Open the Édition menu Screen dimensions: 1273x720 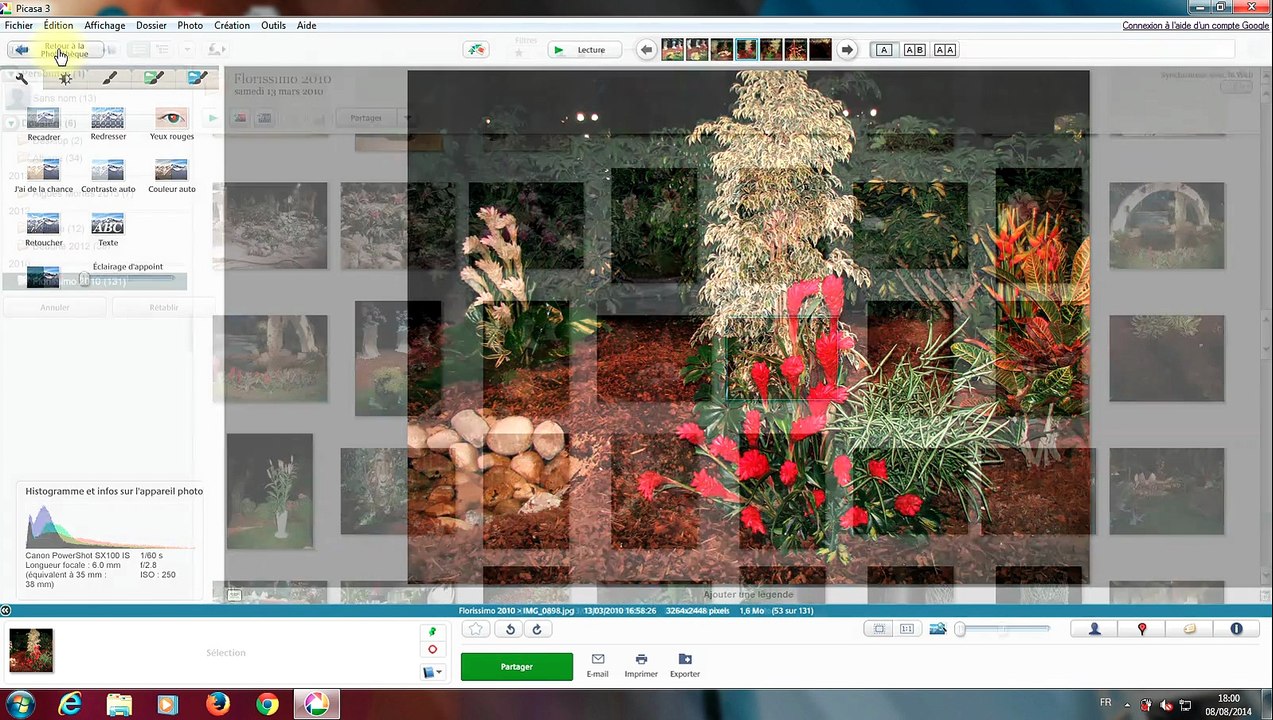pyautogui.click(x=58, y=25)
